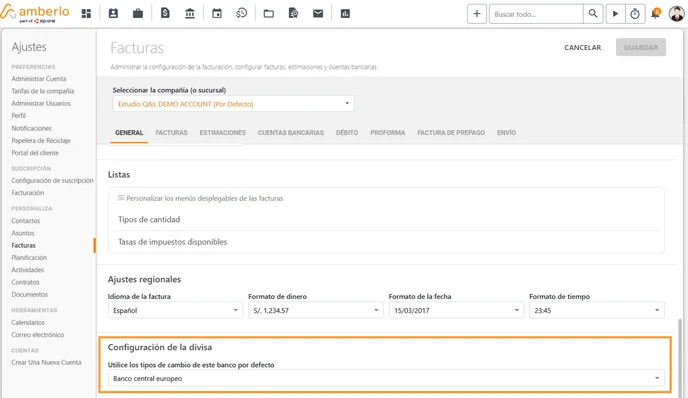
Task: Open the user avatar menu
Action: (677, 14)
